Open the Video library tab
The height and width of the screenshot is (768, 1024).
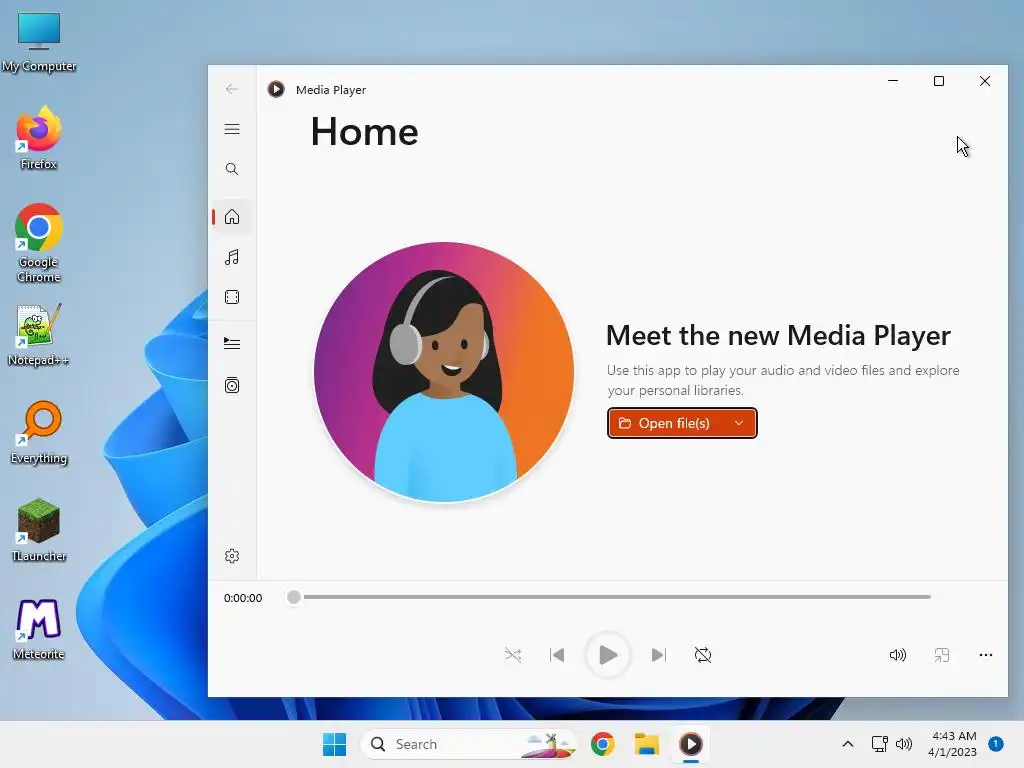coord(232,297)
